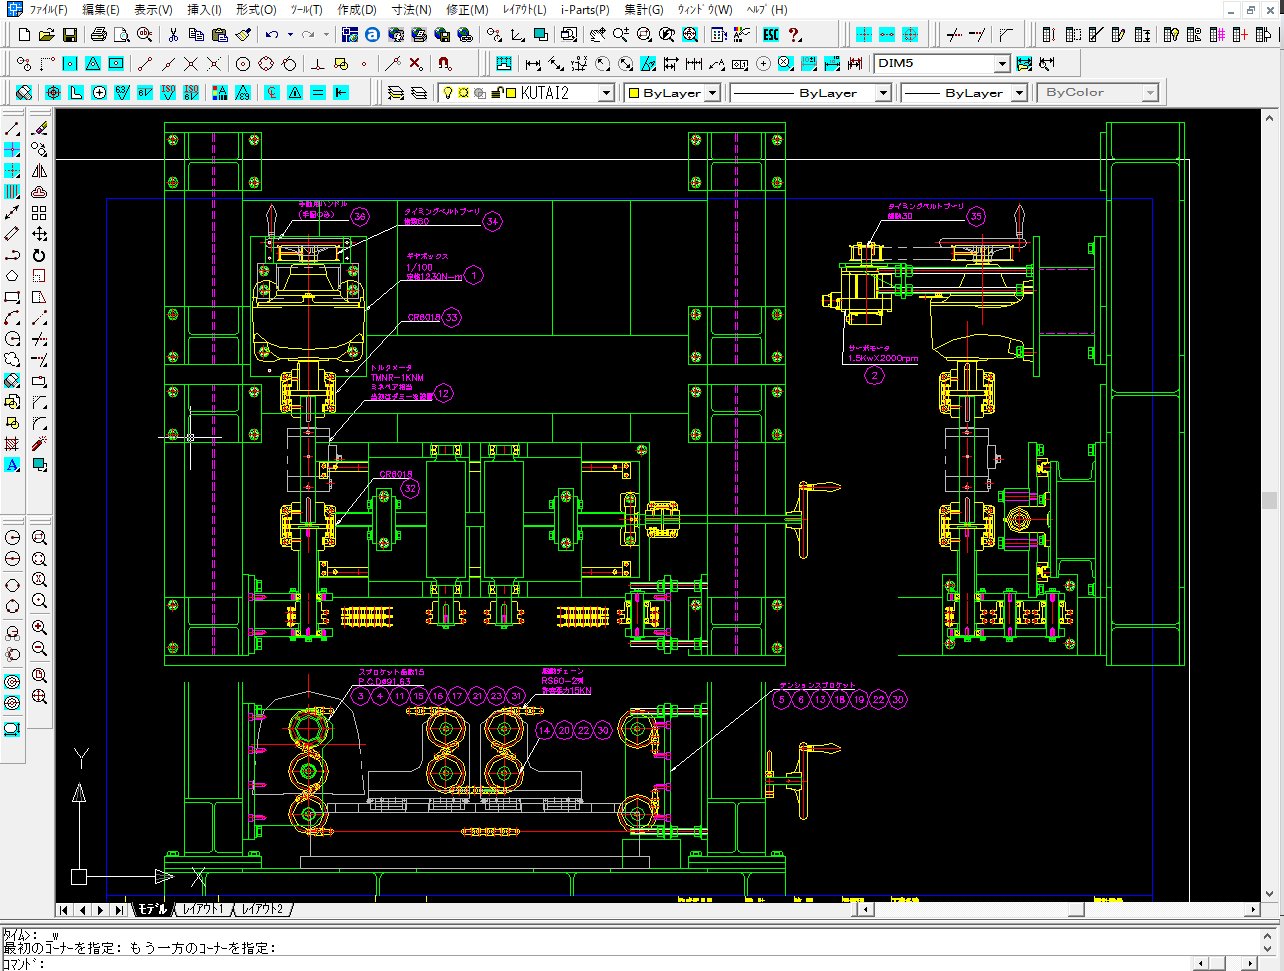The height and width of the screenshot is (971, 1284).
Task: Click the Save floppy disk icon
Action: tap(70, 35)
